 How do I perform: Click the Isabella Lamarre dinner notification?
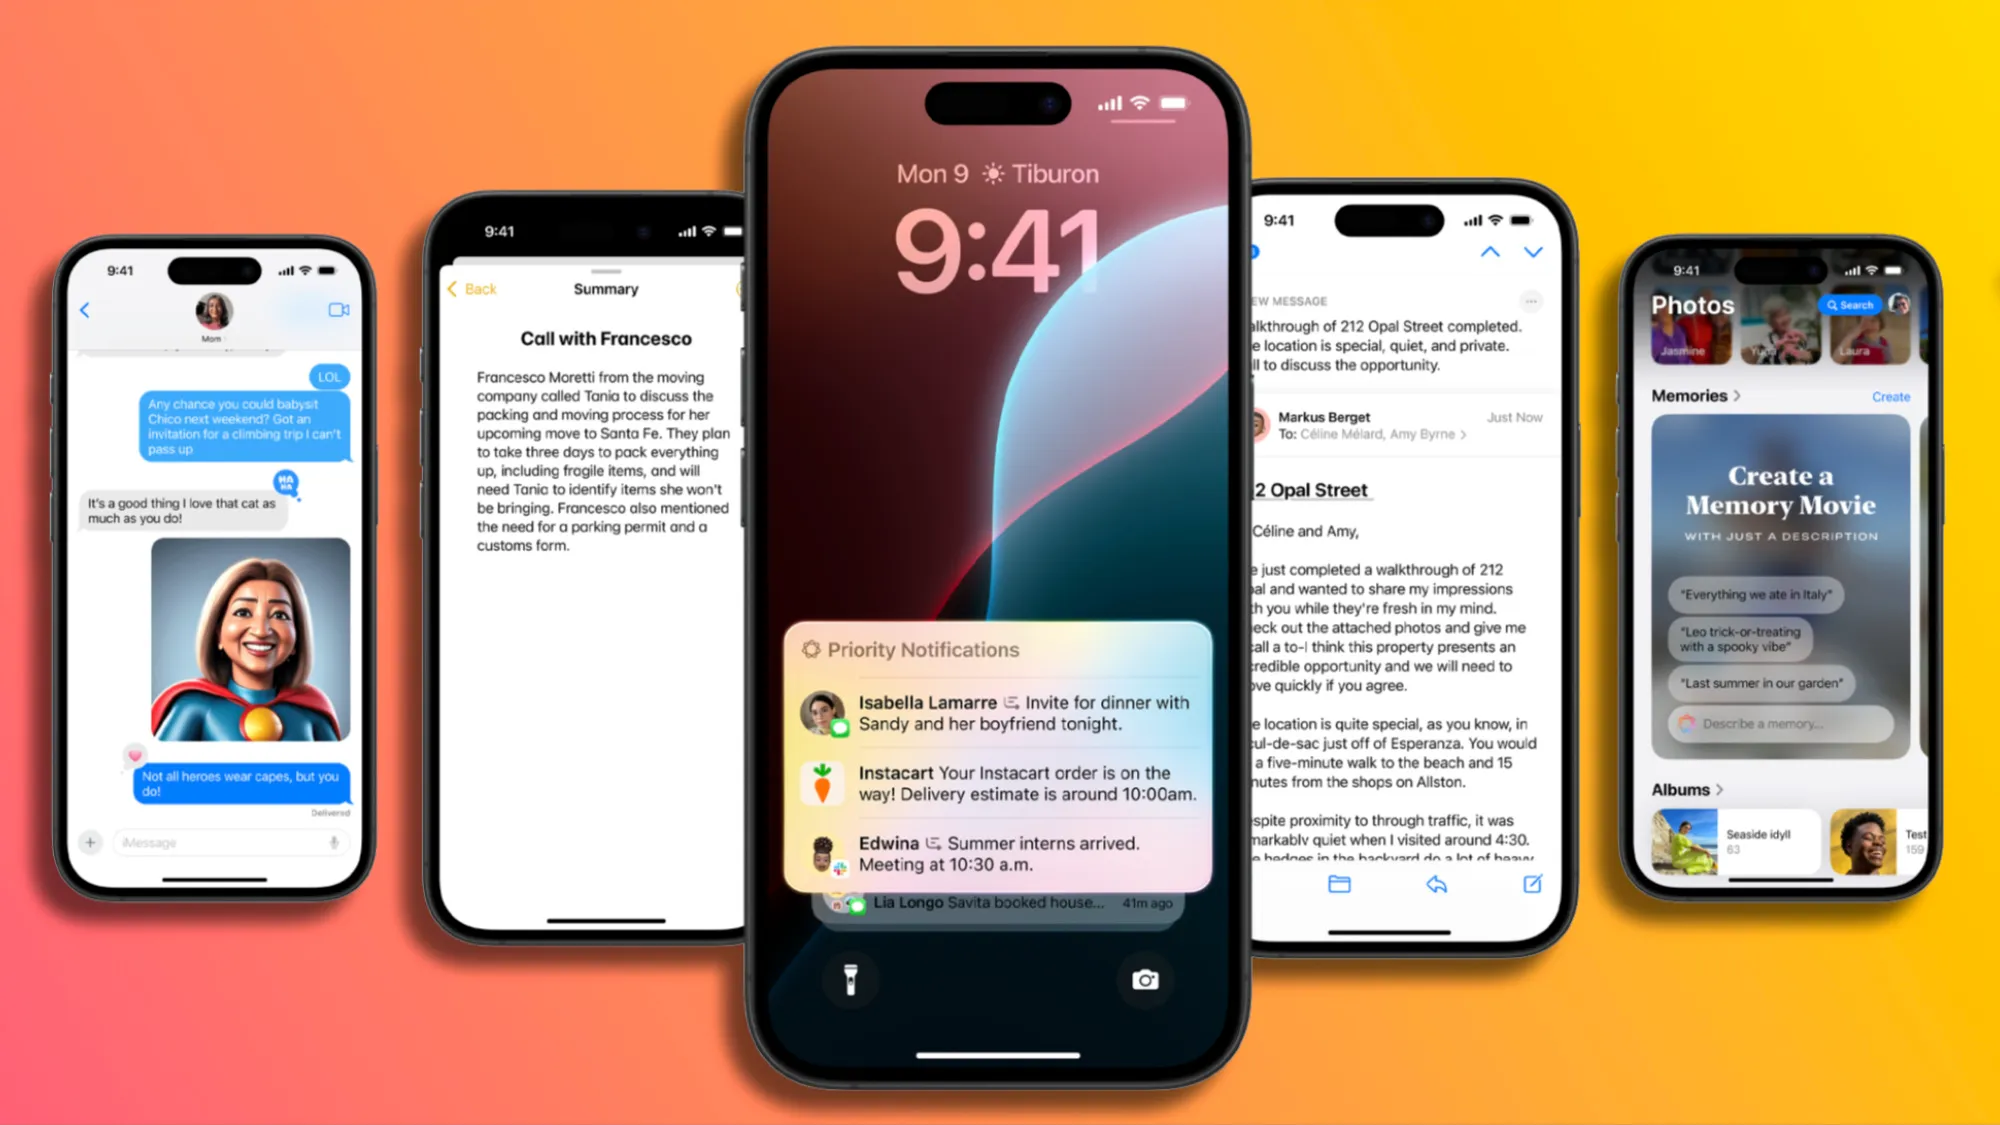(x=997, y=713)
